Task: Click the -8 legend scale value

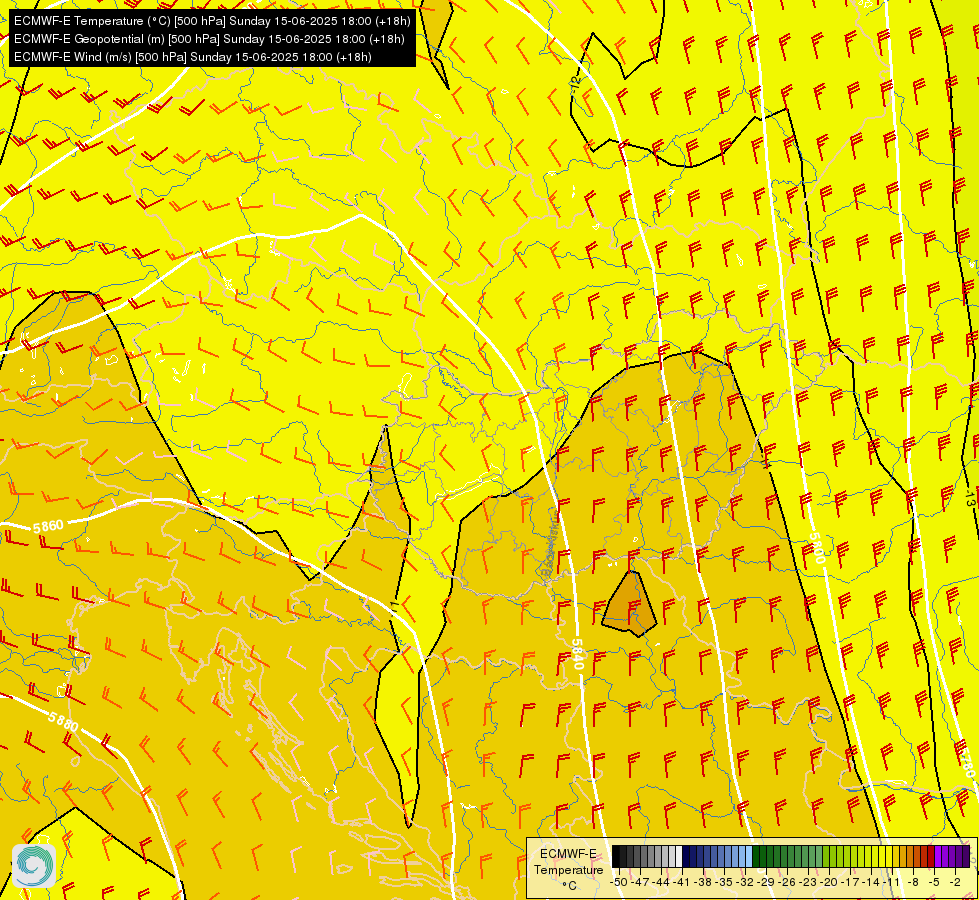Action: (x=913, y=882)
